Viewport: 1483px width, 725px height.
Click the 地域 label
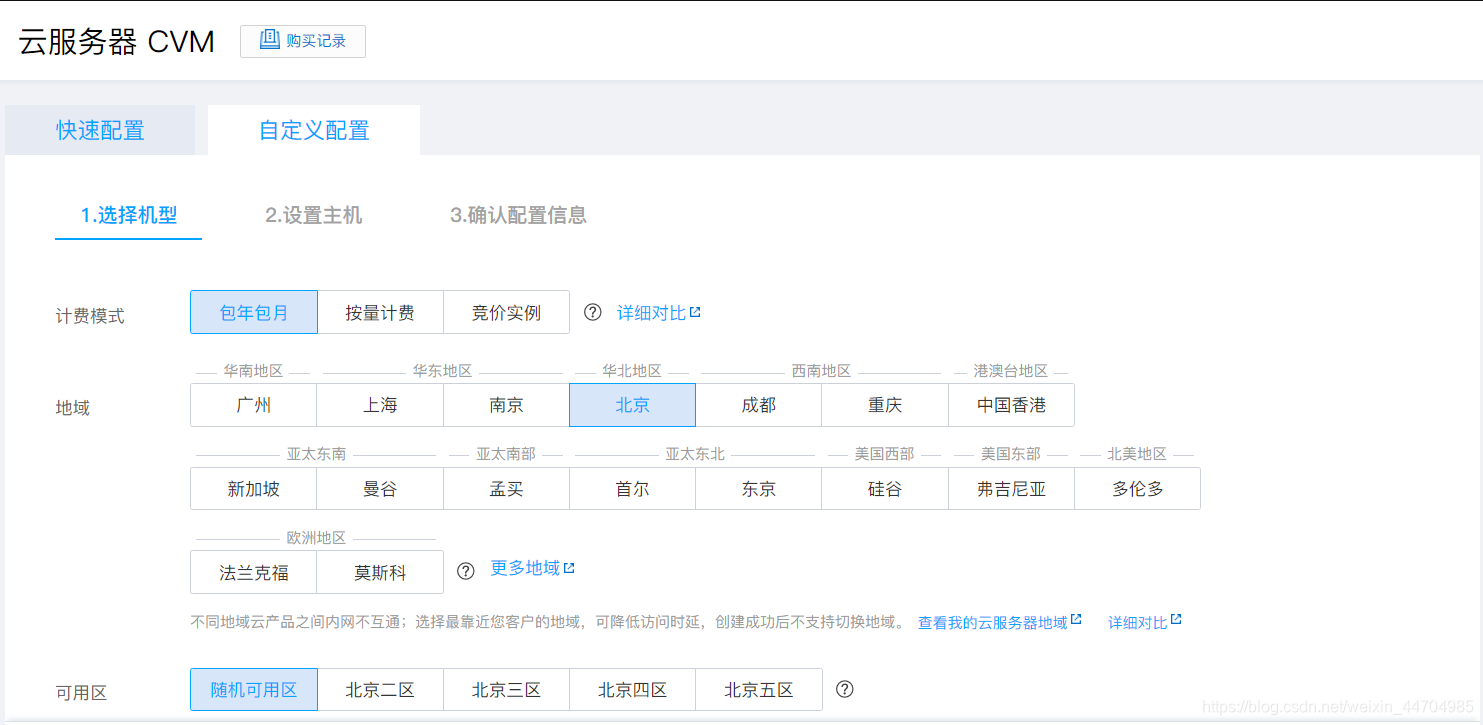click(x=73, y=408)
